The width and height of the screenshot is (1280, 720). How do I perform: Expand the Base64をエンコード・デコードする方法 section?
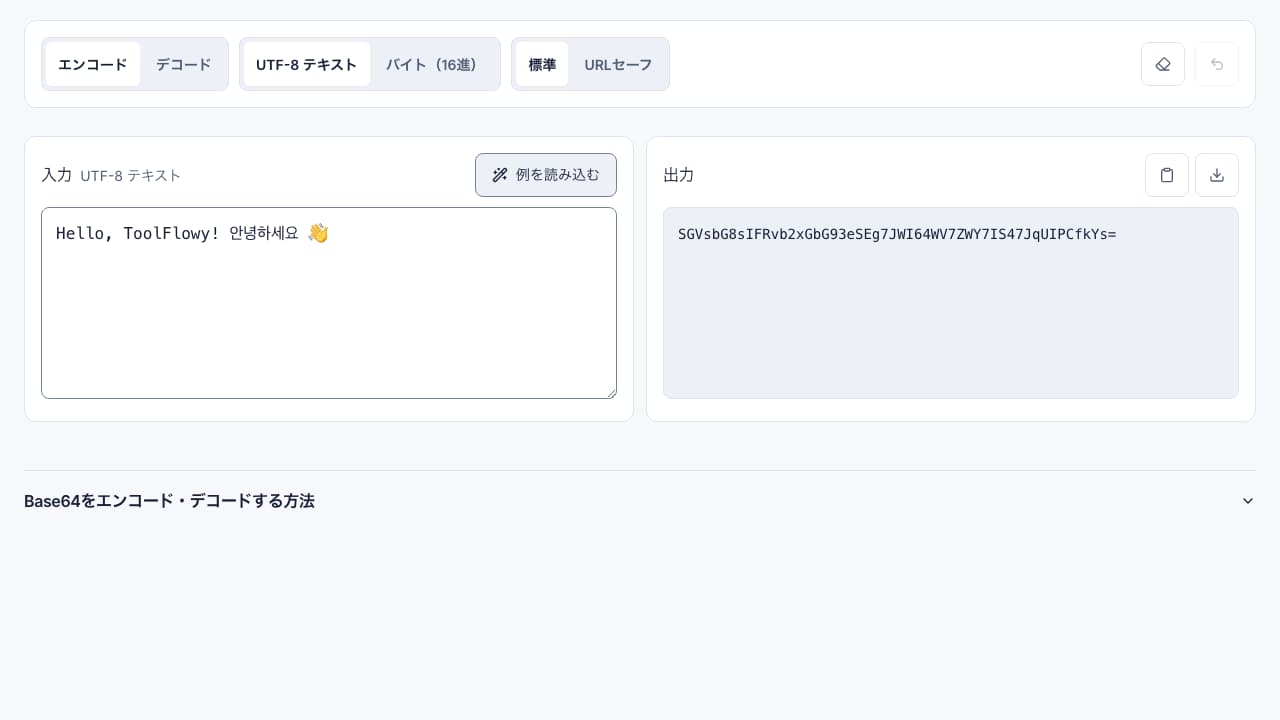[x=640, y=501]
